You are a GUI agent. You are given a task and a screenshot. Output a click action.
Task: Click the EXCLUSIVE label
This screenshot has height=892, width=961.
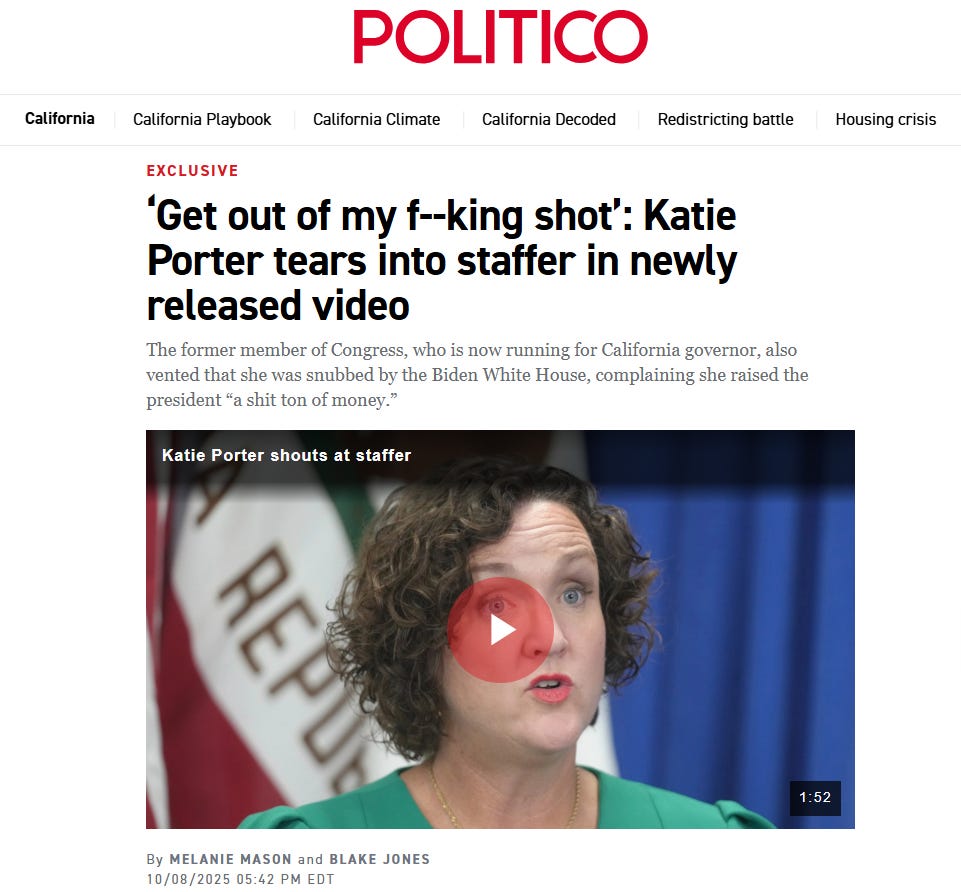[192, 170]
